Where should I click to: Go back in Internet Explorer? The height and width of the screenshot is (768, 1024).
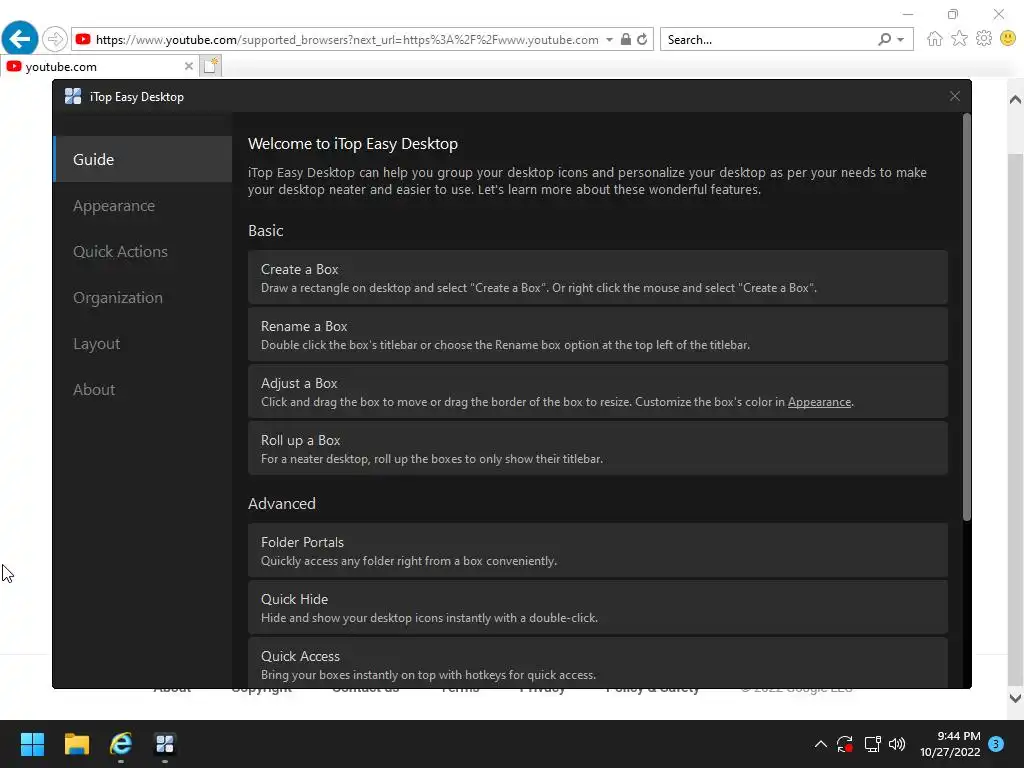(x=20, y=39)
